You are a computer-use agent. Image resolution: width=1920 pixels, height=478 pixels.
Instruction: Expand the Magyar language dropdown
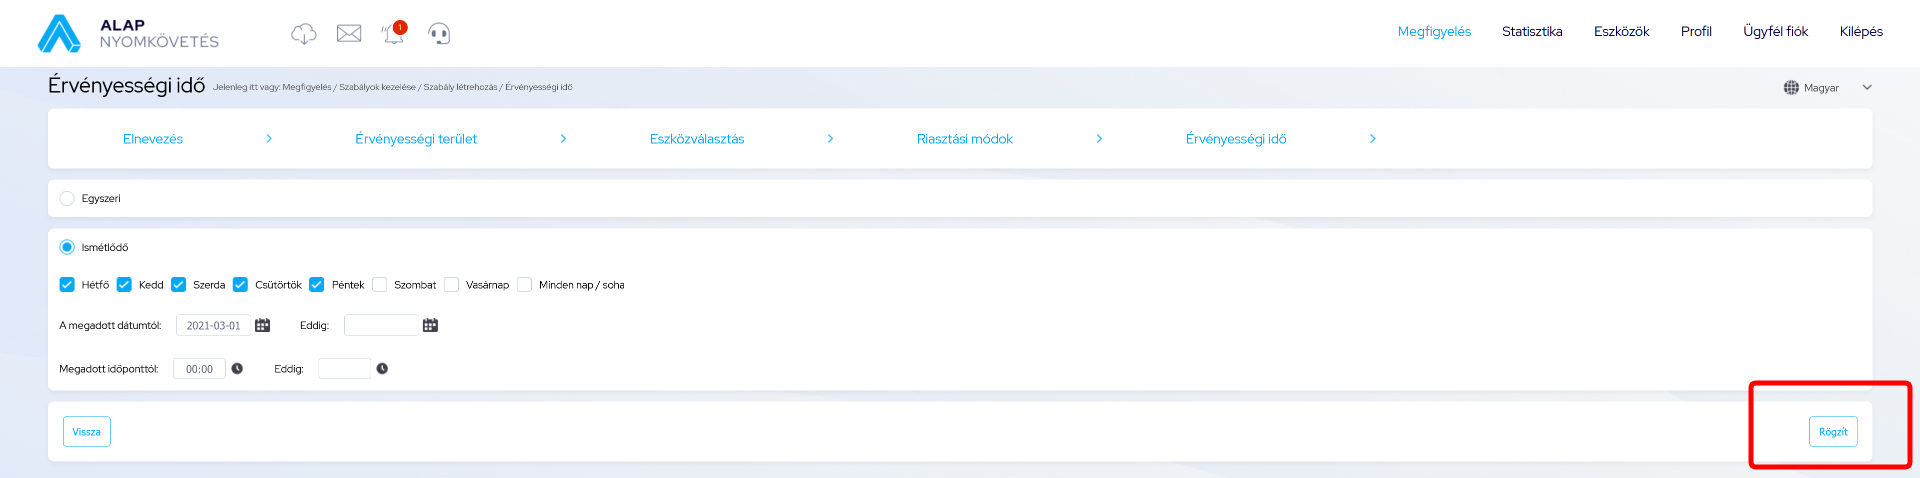[1866, 88]
